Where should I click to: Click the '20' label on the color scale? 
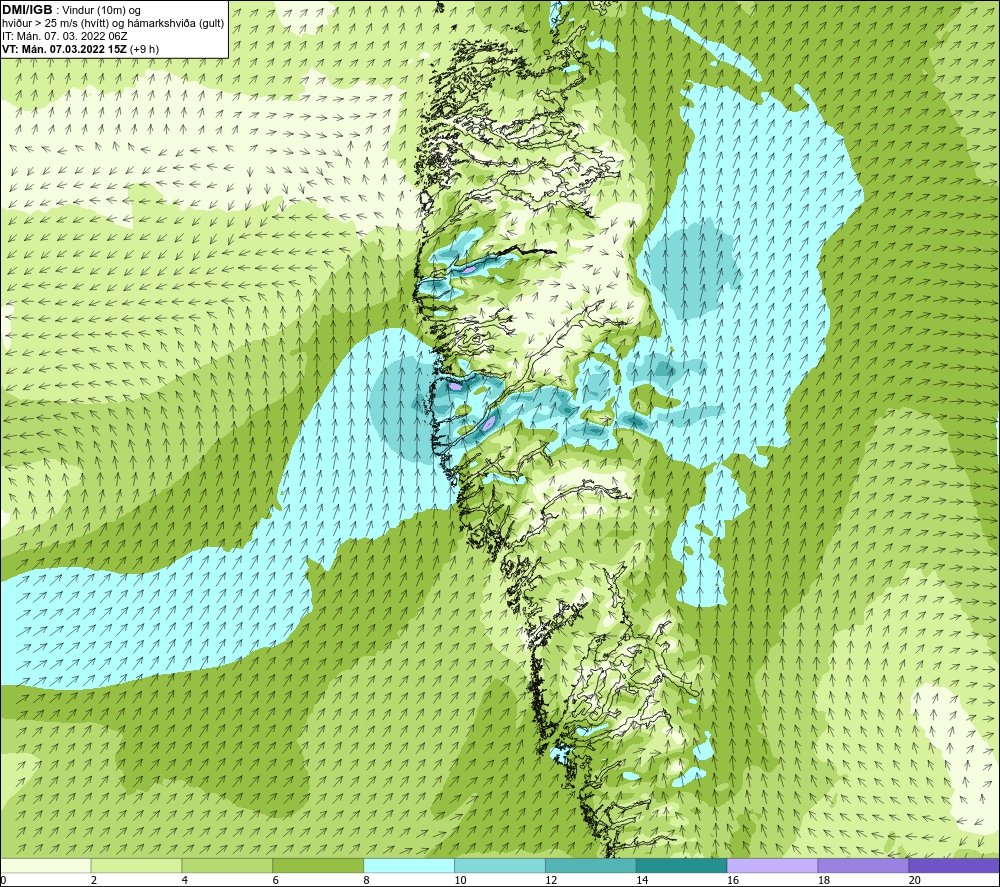(x=915, y=881)
